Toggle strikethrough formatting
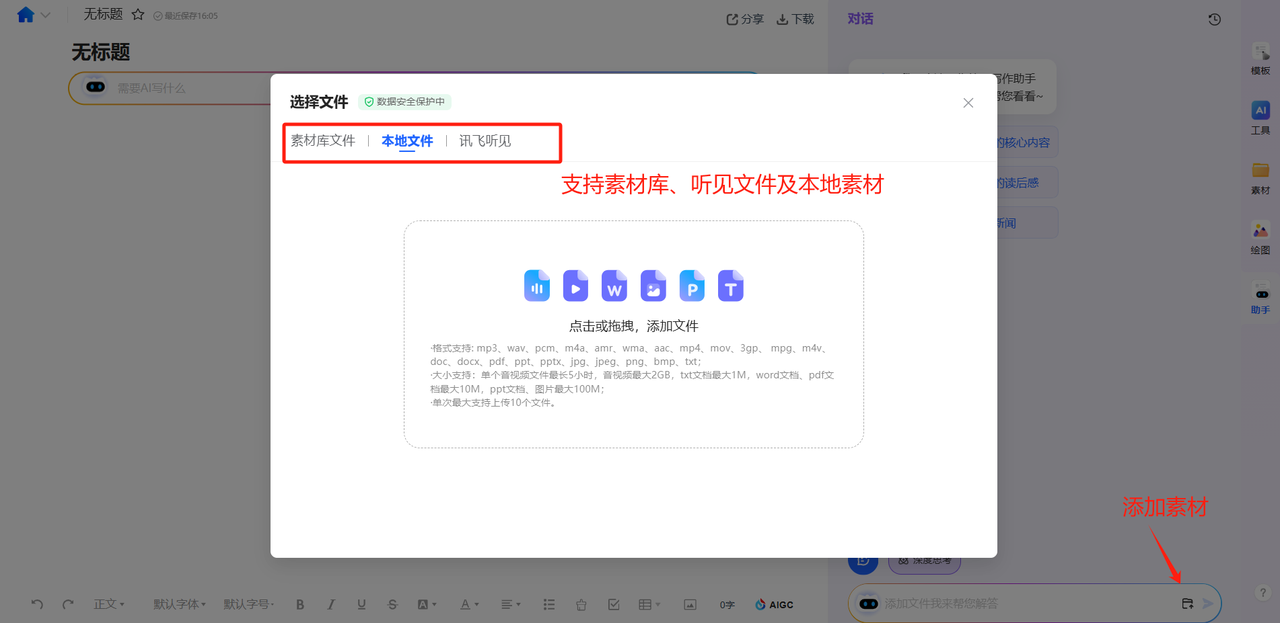The image size is (1280, 623). tap(392, 604)
